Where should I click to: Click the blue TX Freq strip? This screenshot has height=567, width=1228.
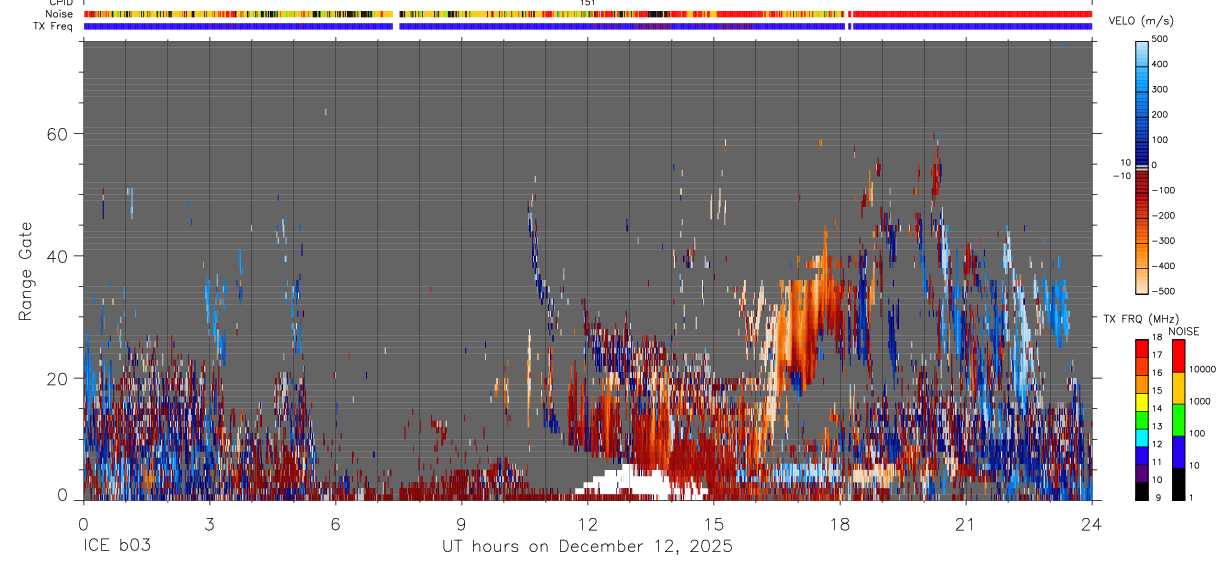click(588, 26)
